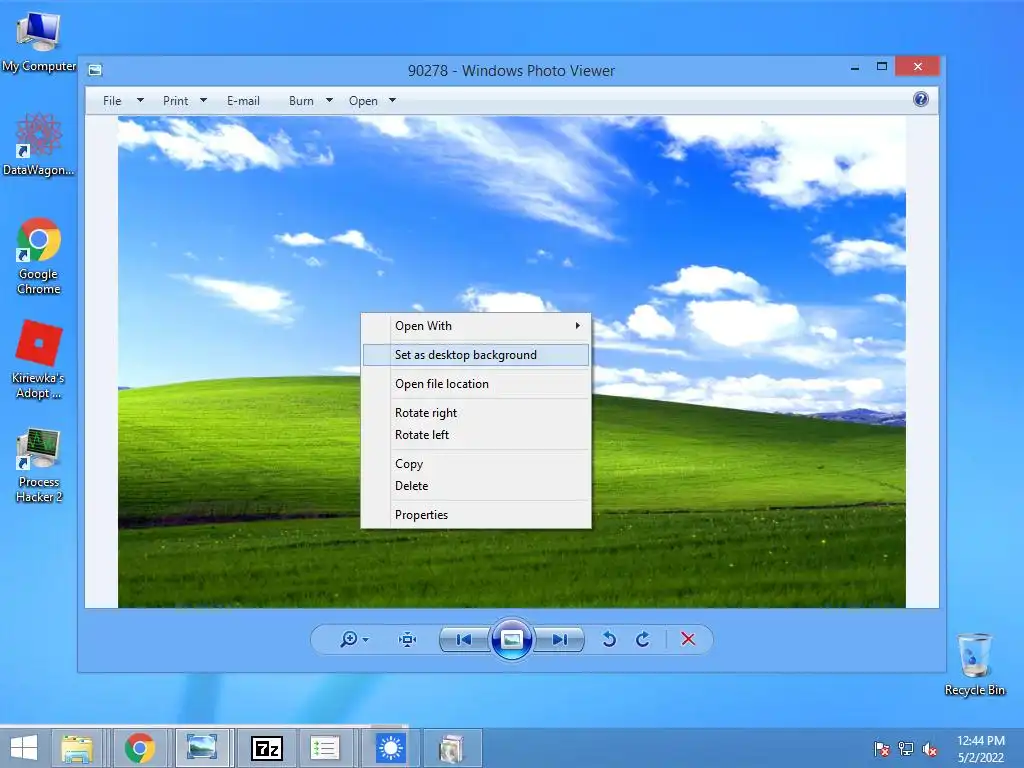The width and height of the screenshot is (1024, 768).
Task: Open the File menu
Action: [112, 101]
